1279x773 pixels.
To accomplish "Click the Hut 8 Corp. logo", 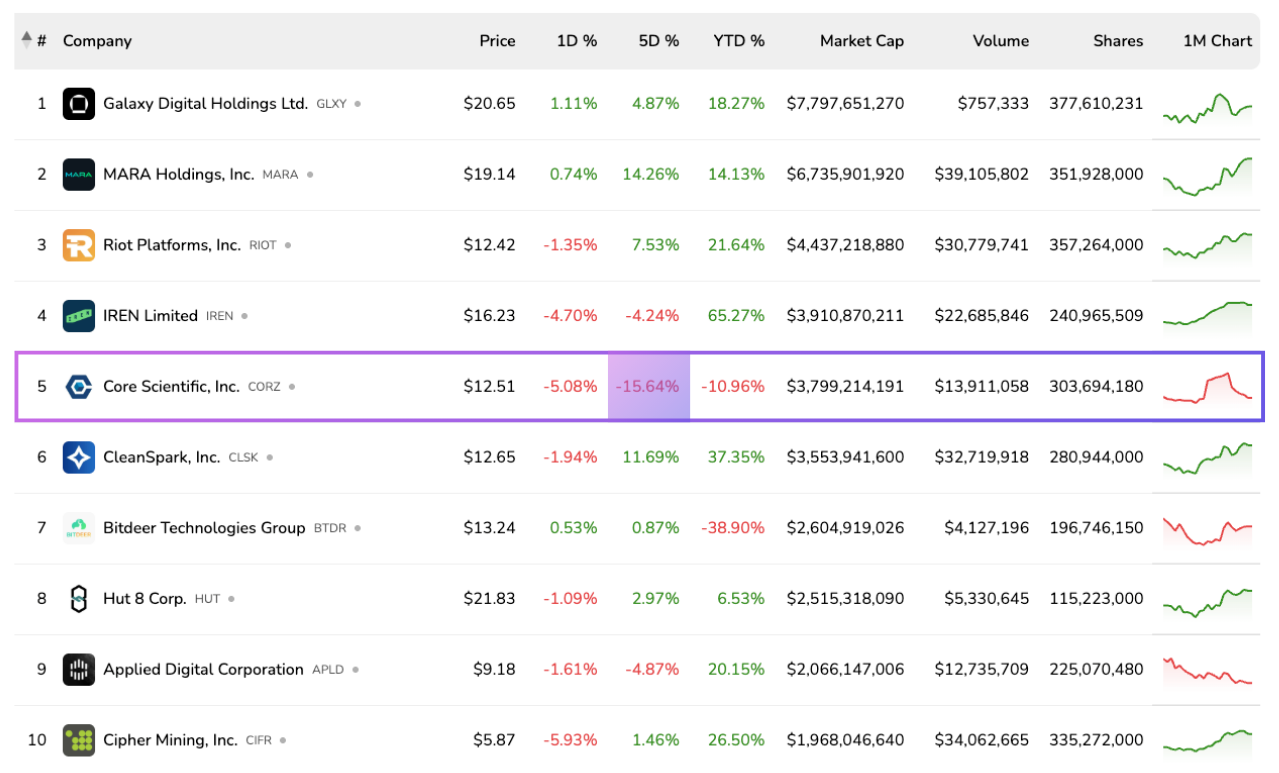I will [x=79, y=599].
